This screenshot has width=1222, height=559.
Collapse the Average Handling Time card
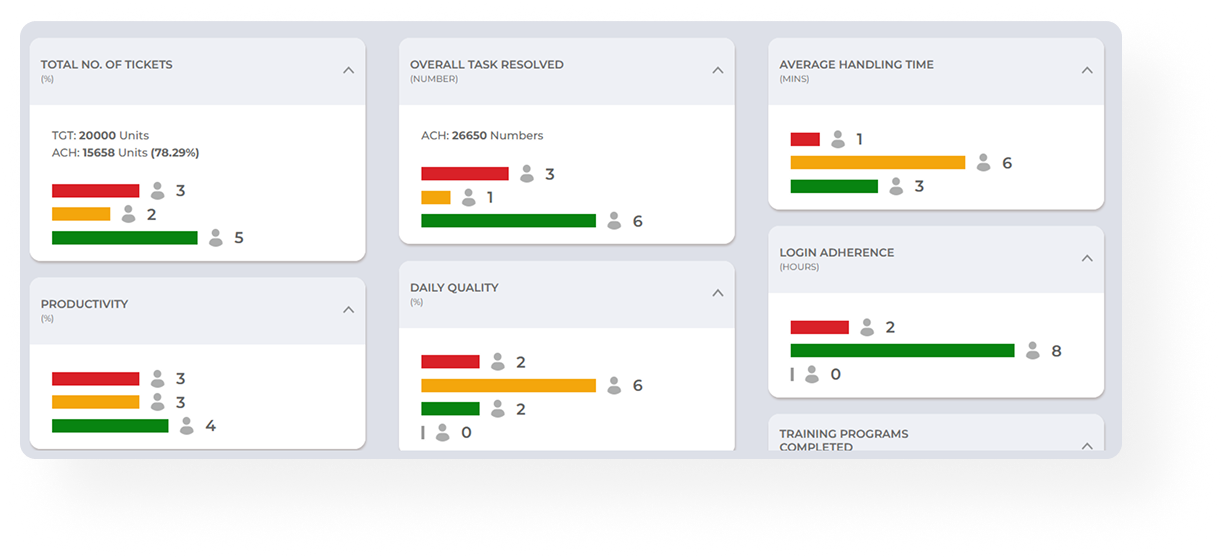coord(1087,71)
